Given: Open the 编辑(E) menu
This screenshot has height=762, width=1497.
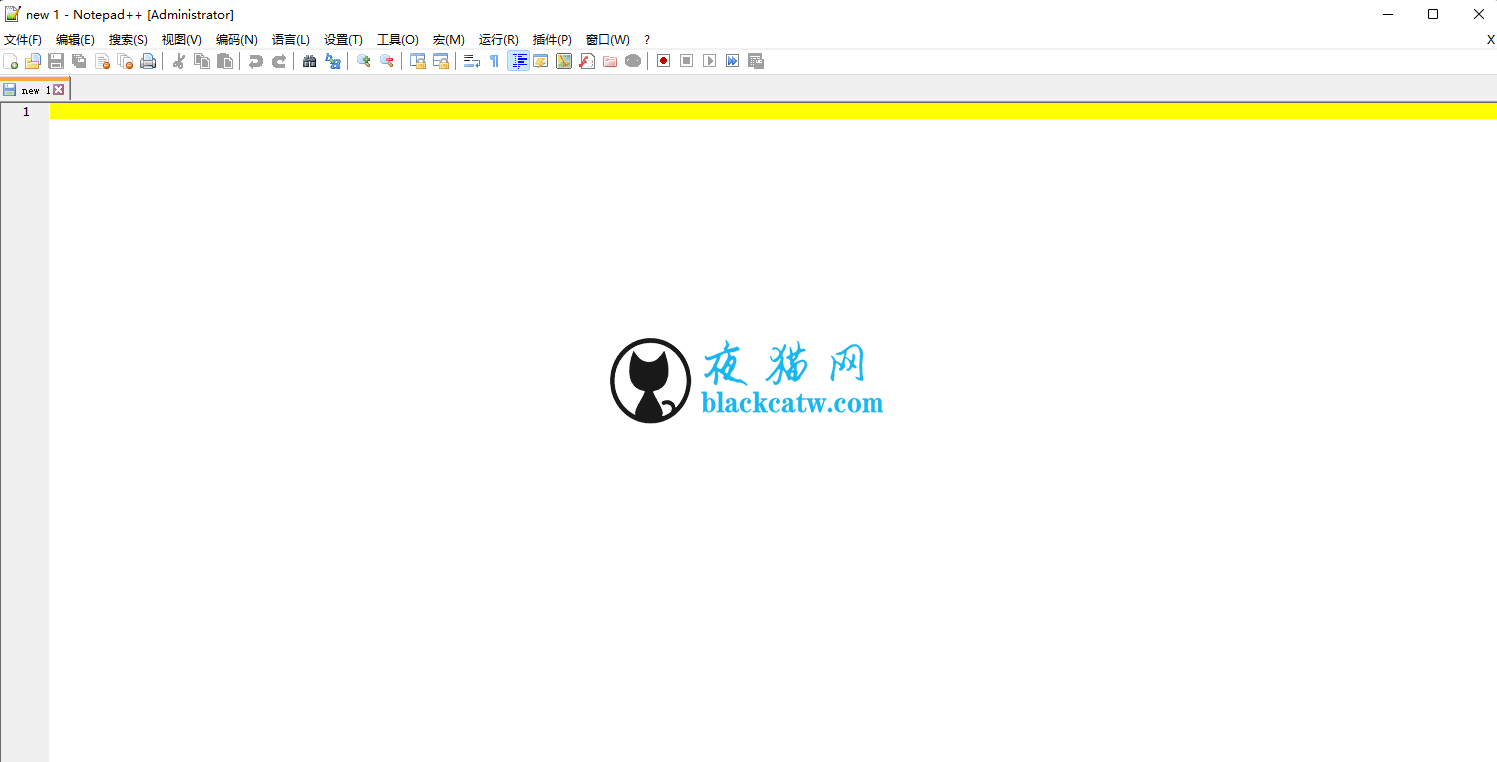Looking at the screenshot, I should point(75,40).
